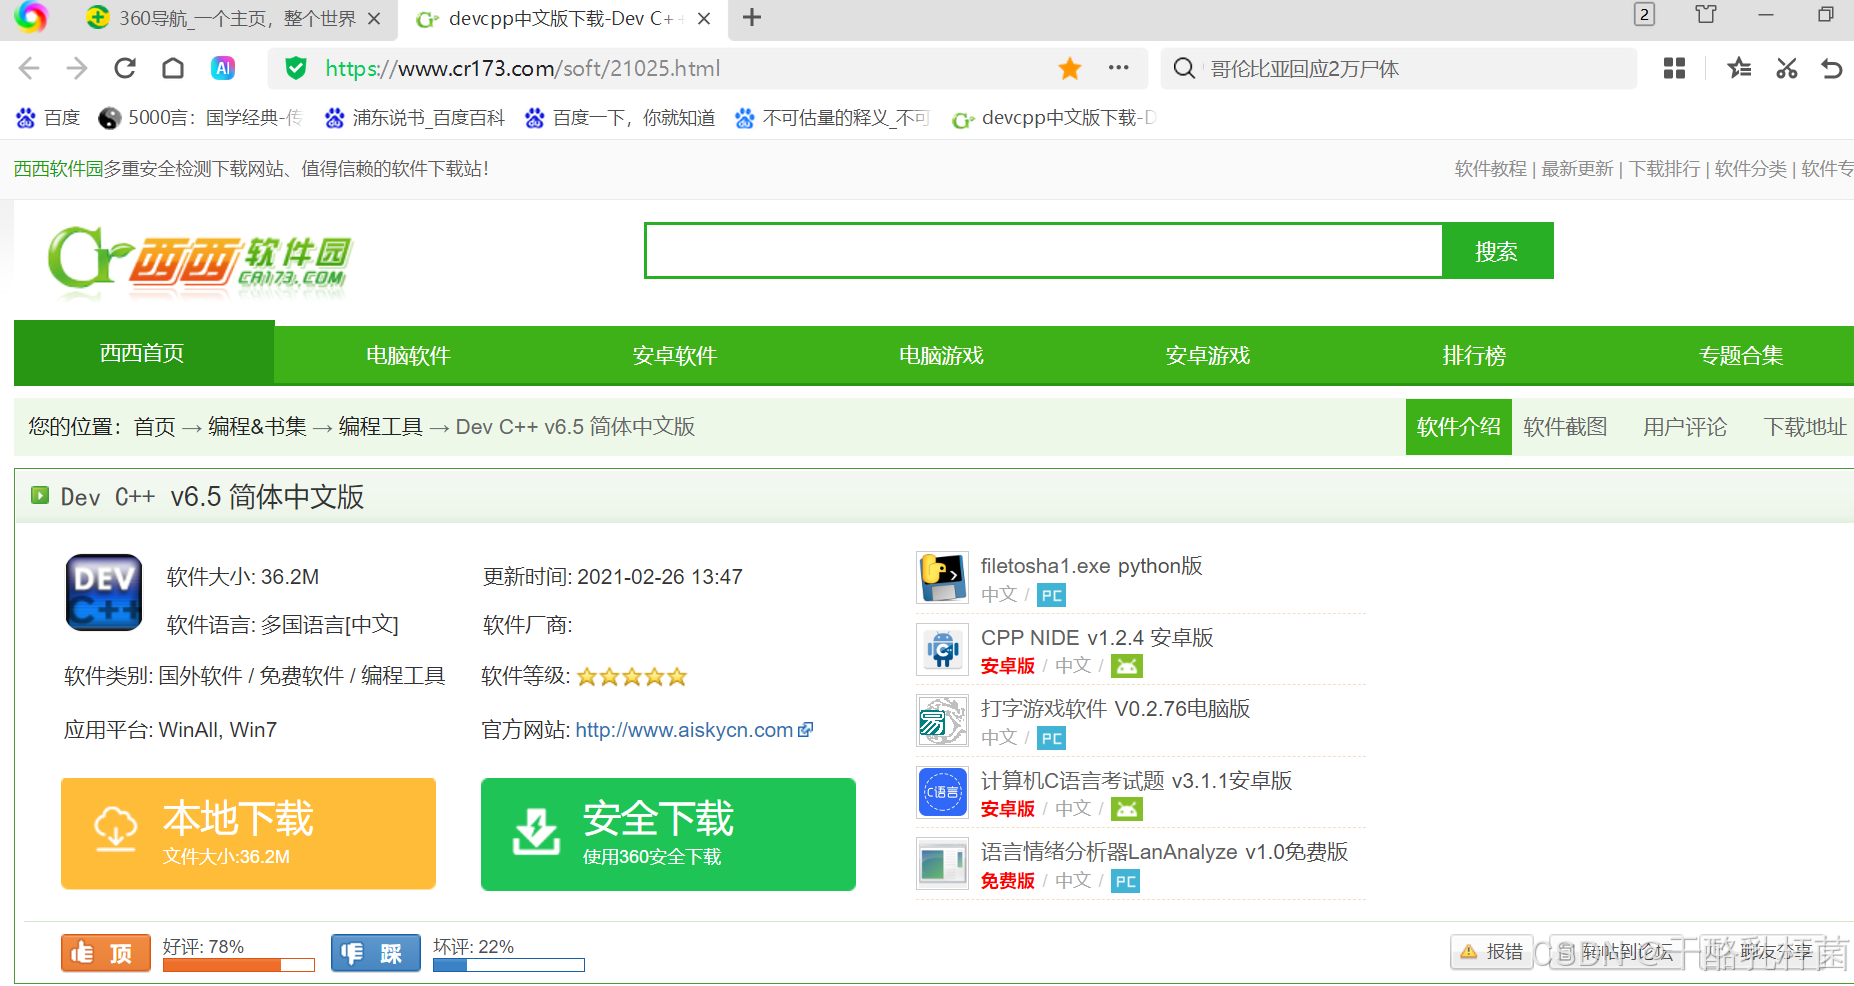Click the orange 本地下载 button
The width and height of the screenshot is (1854, 986).
coord(248,833)
